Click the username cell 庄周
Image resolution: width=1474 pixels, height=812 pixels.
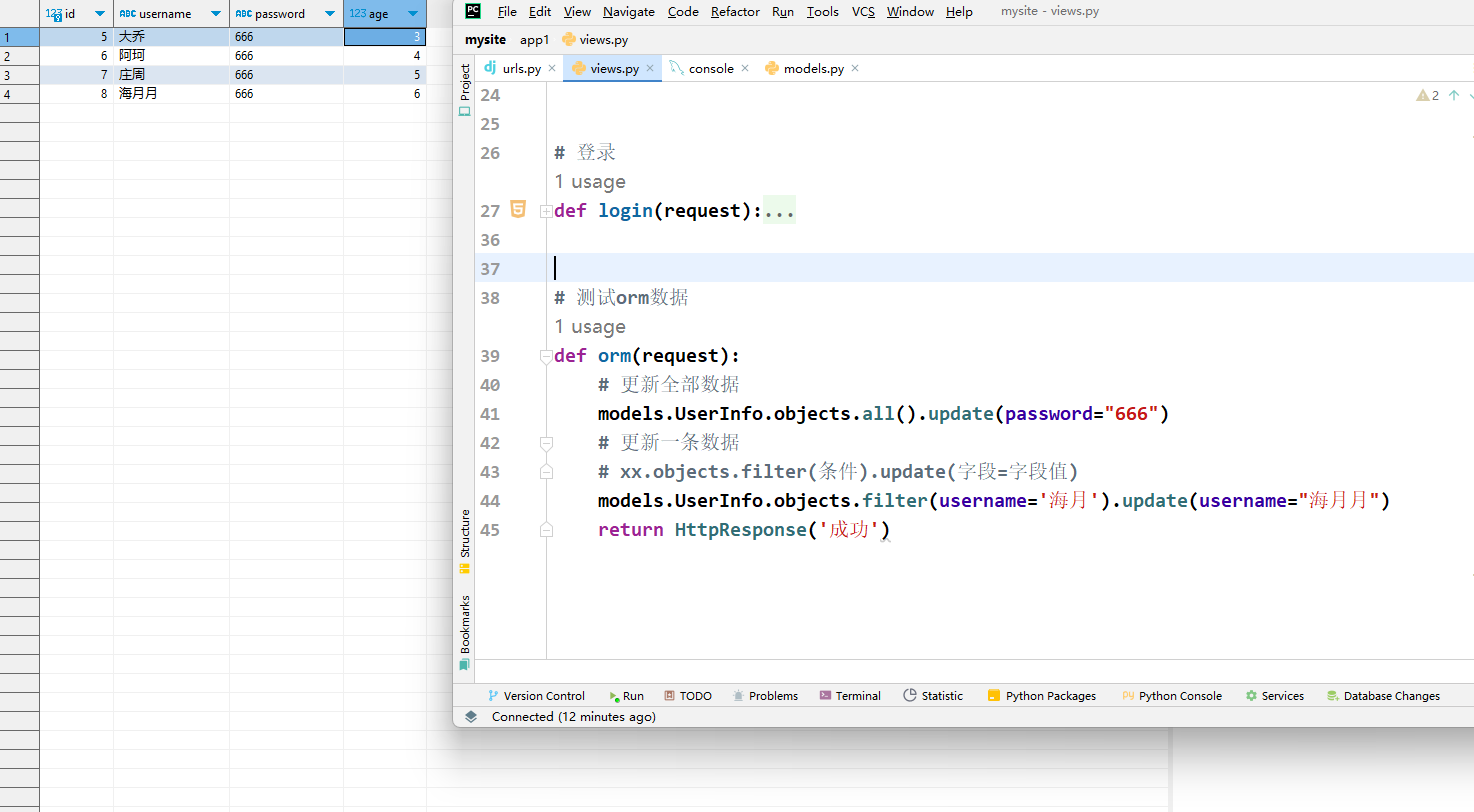click(x=171, y=75)
